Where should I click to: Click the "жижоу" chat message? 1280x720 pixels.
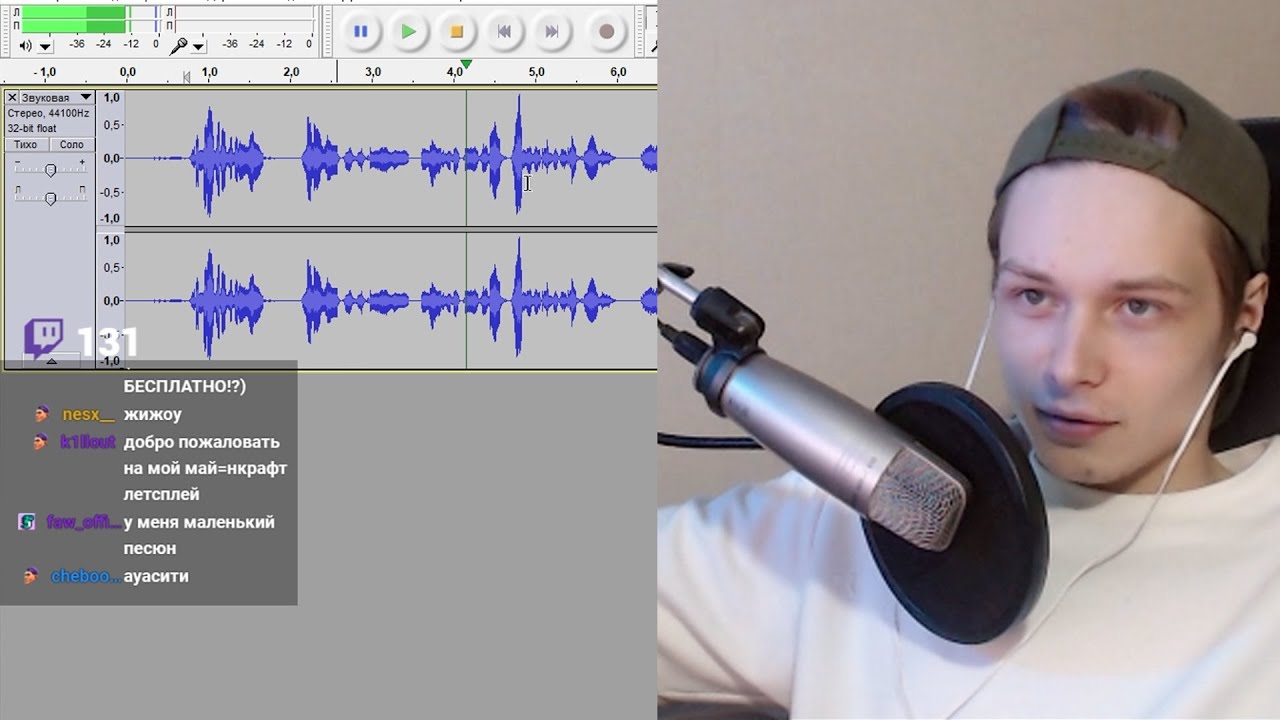pos(153,414)
